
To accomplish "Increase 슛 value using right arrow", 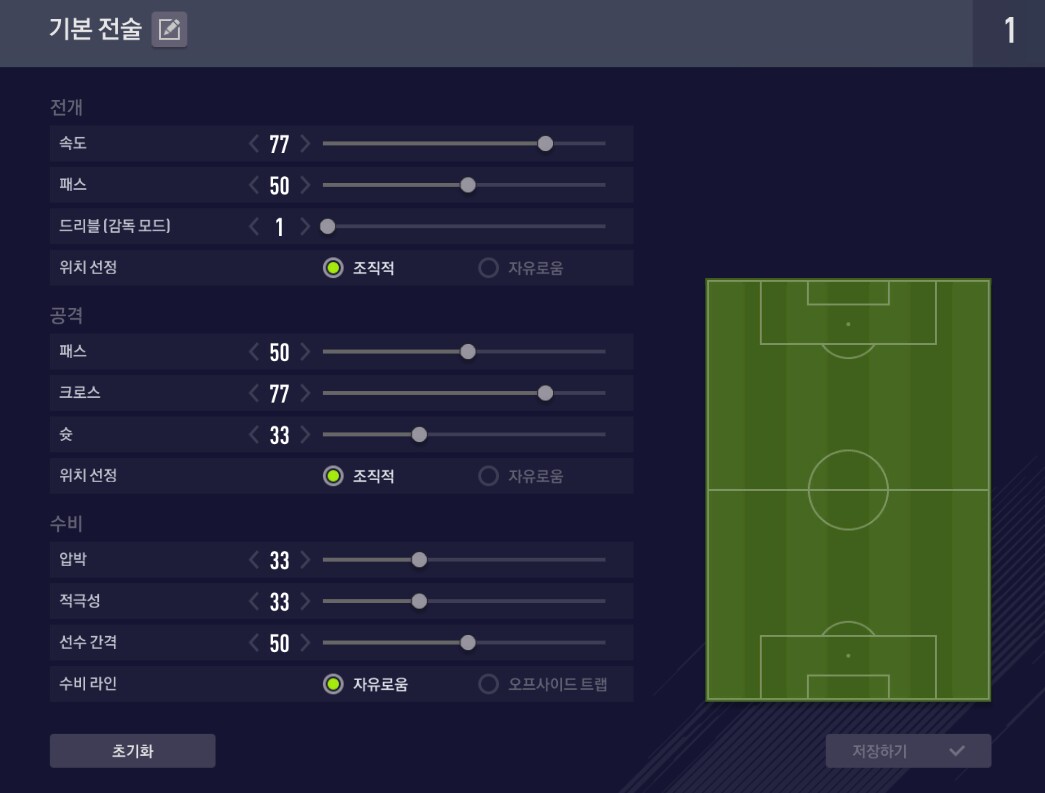I will [305, 435].
